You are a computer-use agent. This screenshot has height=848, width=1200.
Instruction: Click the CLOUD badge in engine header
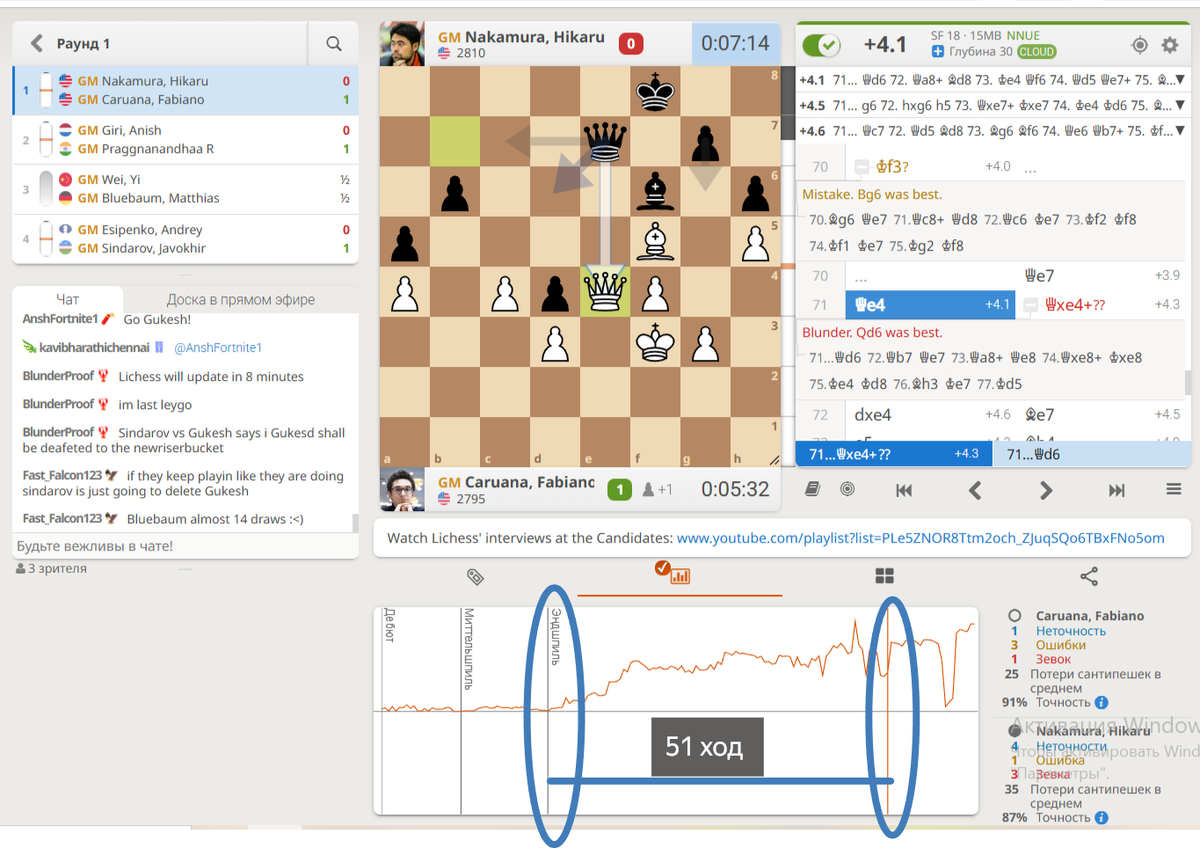pyautogui.click(x=1037, y=52)
